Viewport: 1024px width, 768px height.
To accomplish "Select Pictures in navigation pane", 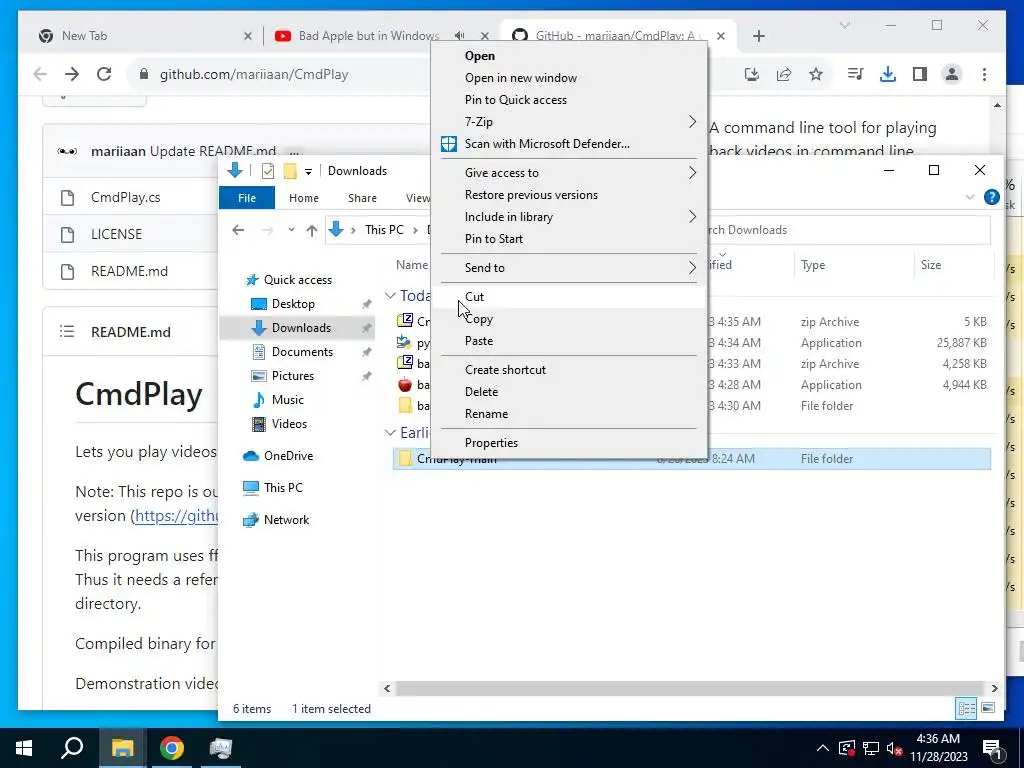I will 293,376.
